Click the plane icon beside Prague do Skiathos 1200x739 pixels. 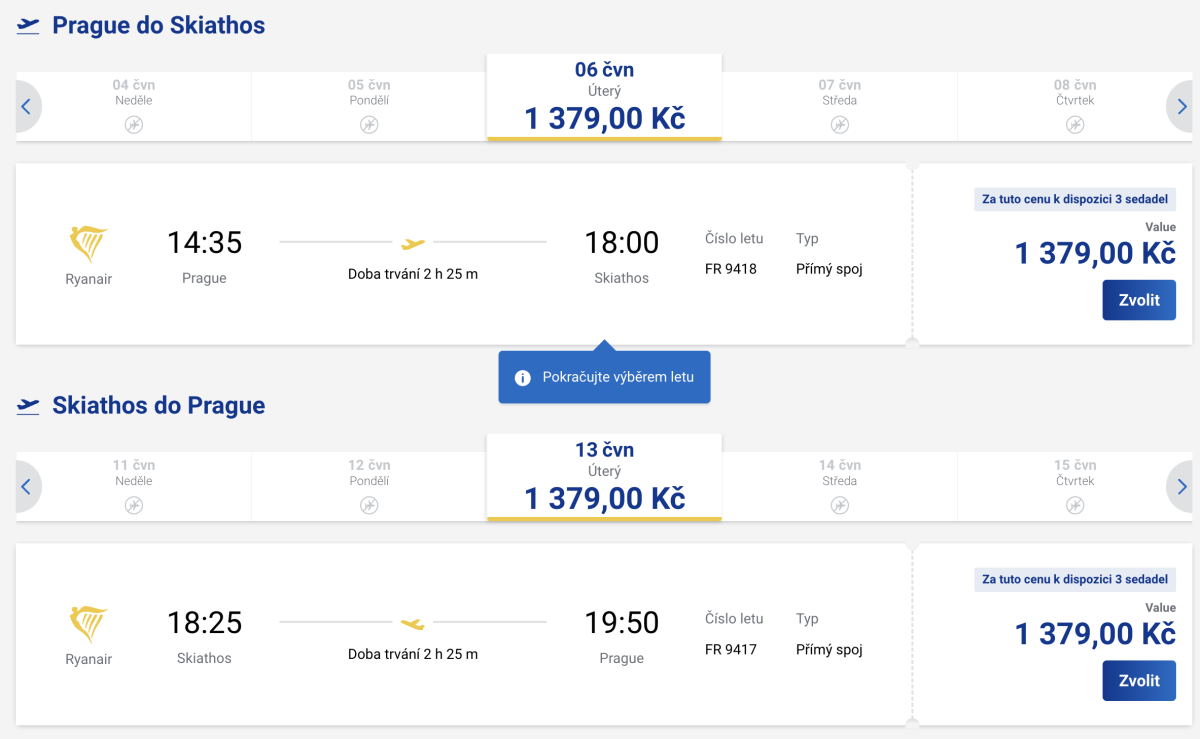(28, 26)
